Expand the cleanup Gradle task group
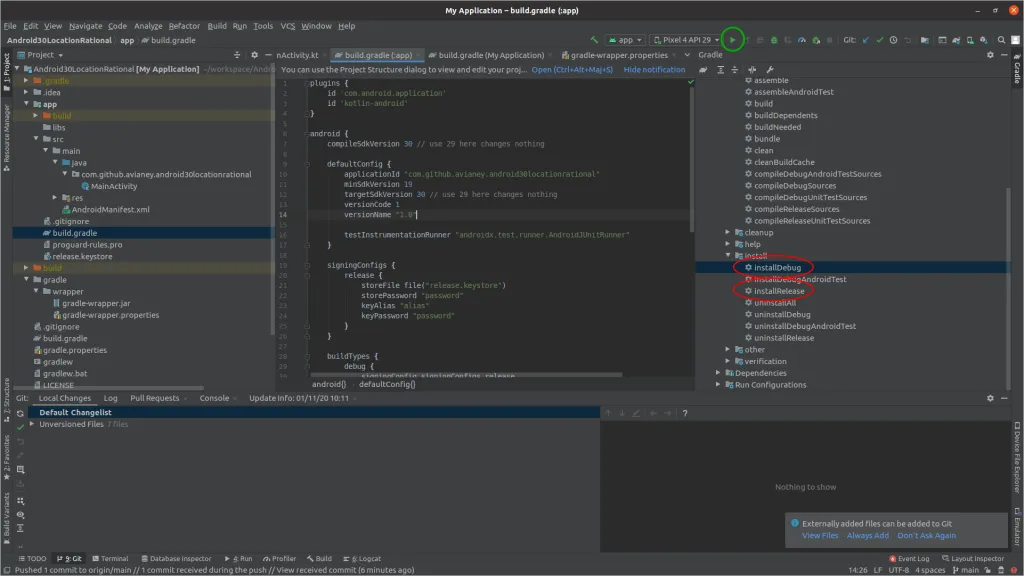This screenshot has width=1024, height=576. 728,232
